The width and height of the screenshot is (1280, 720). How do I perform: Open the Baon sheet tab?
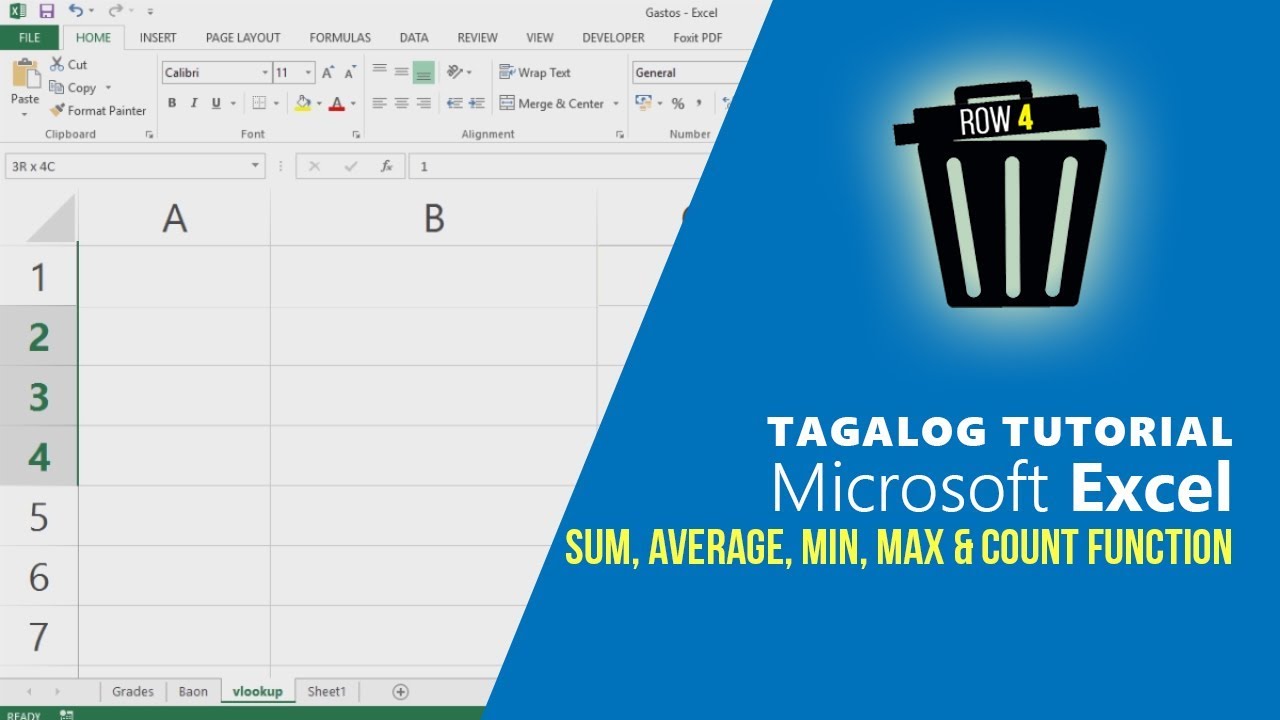pos(193,691)
